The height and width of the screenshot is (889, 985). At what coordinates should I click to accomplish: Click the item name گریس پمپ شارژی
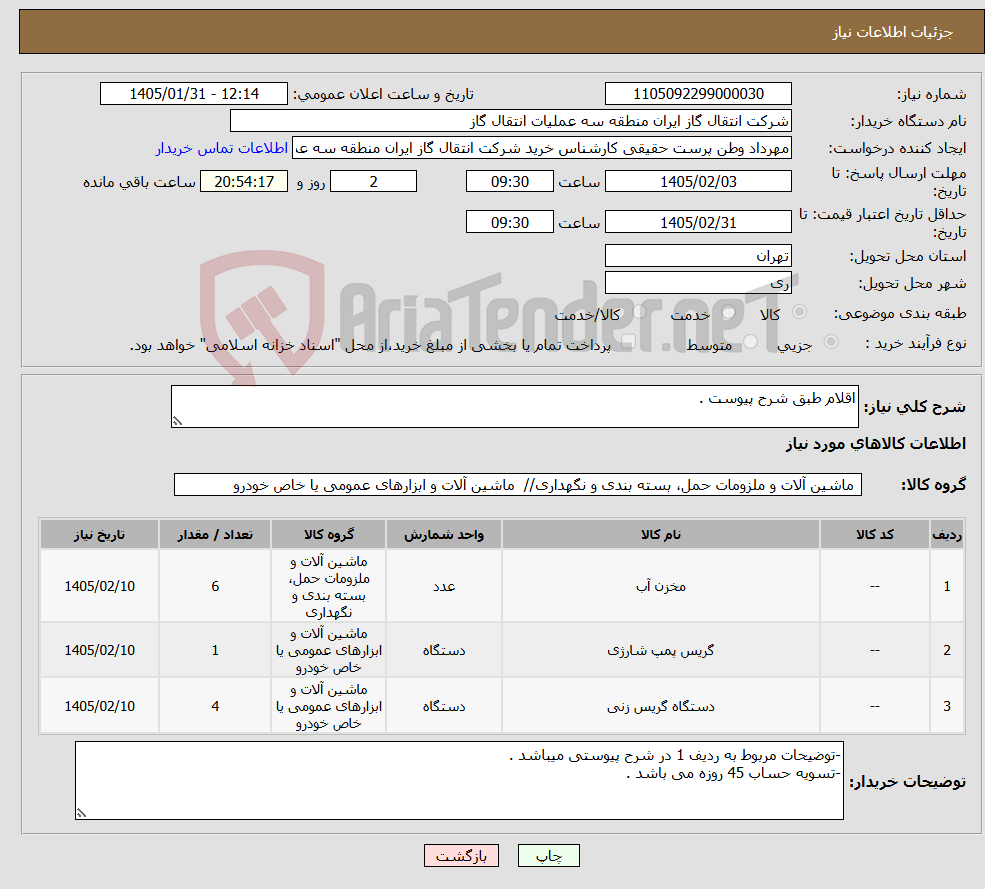(x=661, y=650)
